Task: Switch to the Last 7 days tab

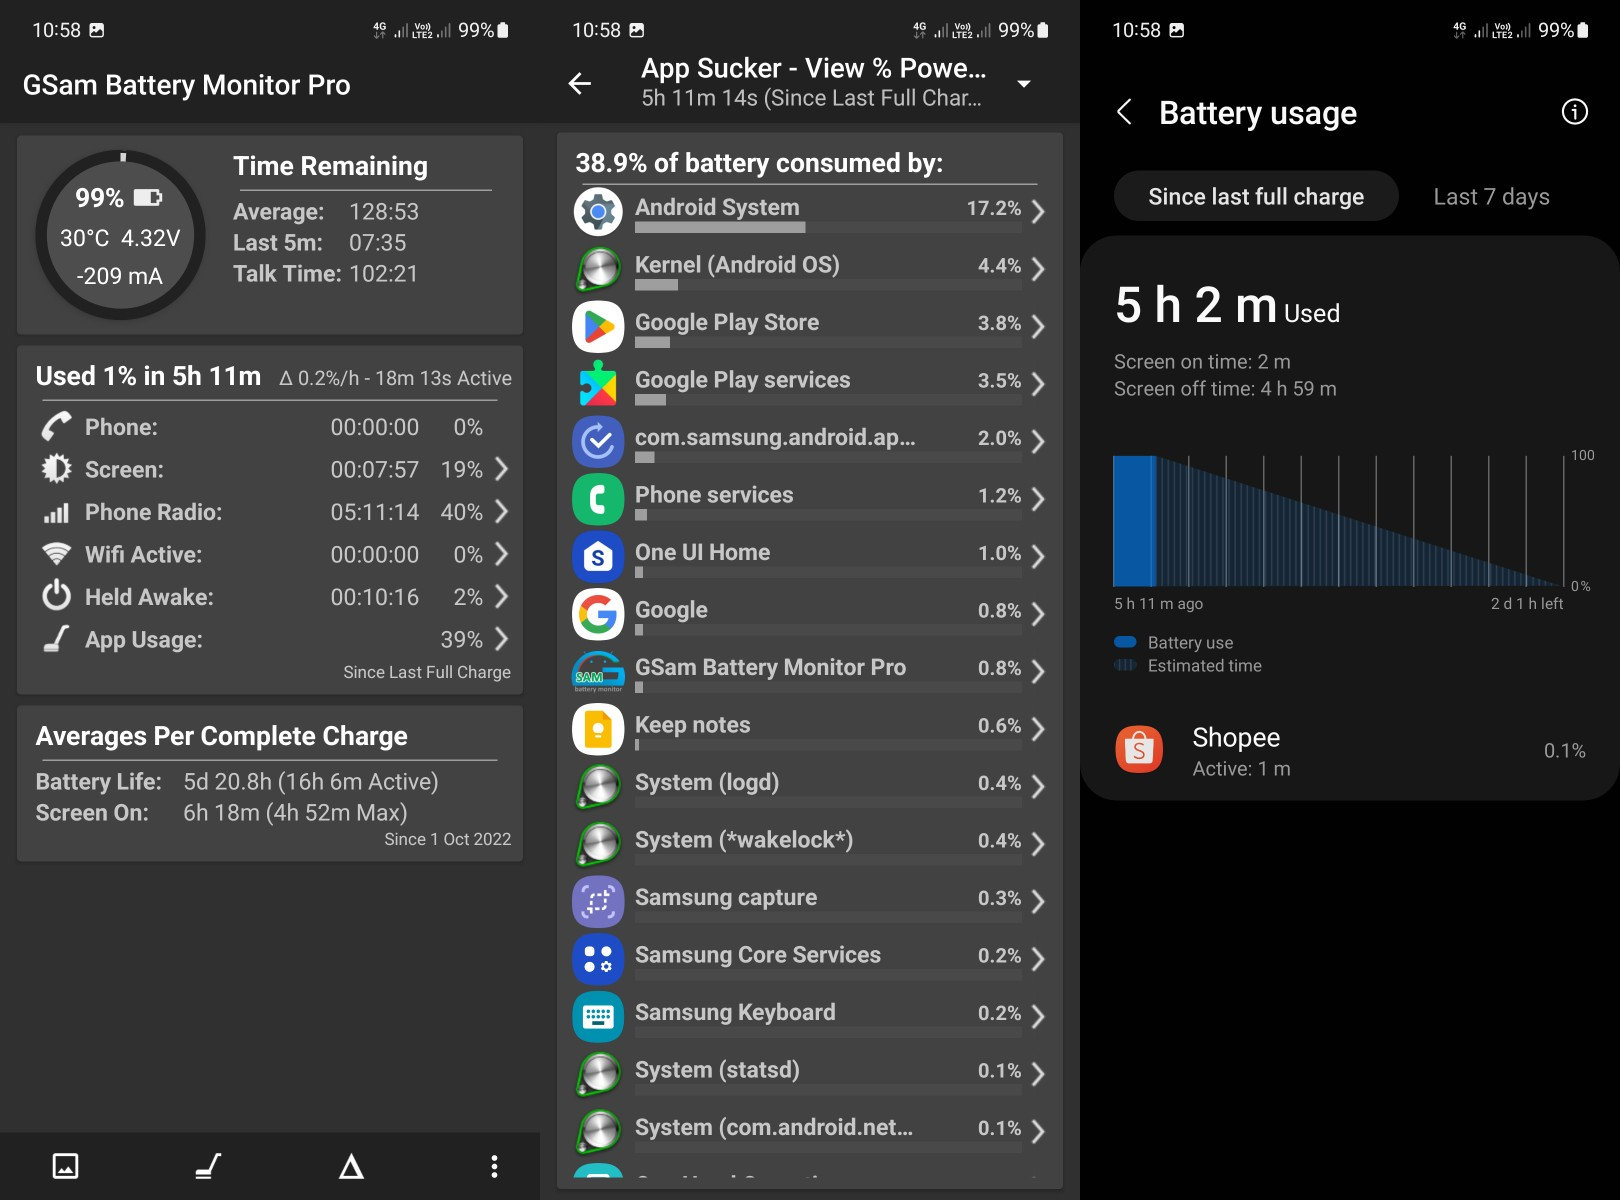Action: 1491,196
